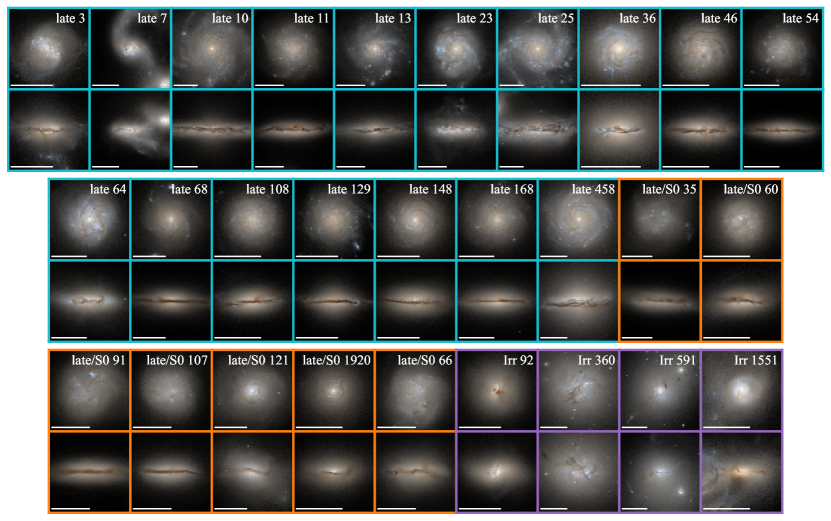Screen dimensions: 831x521
Task: Click the Irr 360 face-on image
Action: (x=579, y=391)
